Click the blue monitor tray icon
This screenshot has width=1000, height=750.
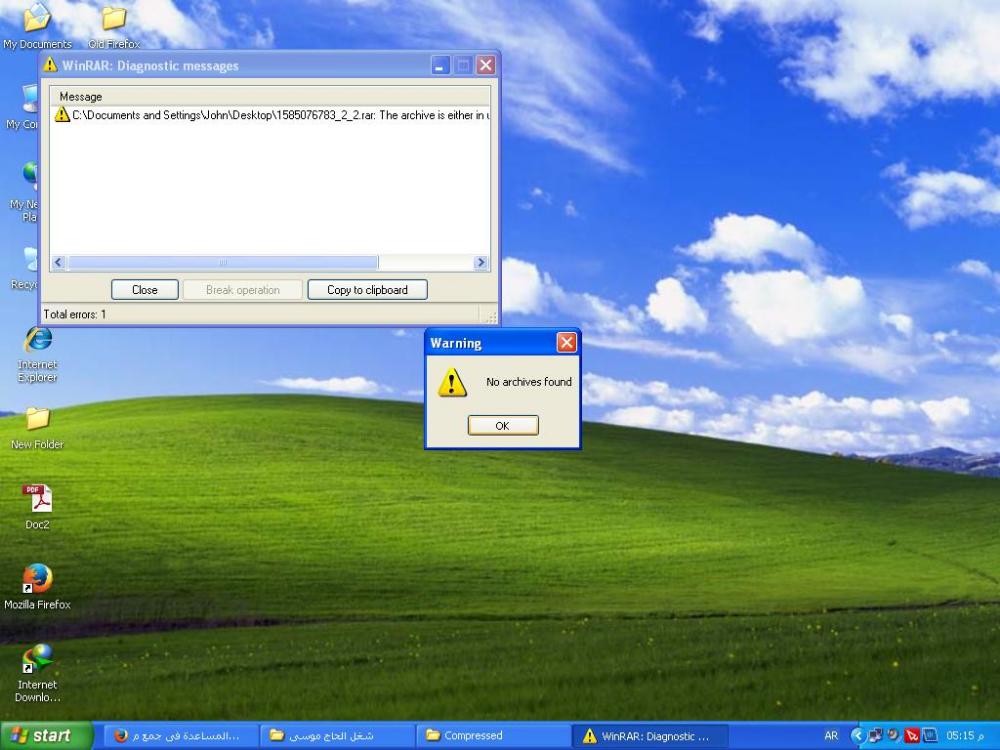point(930,735)
